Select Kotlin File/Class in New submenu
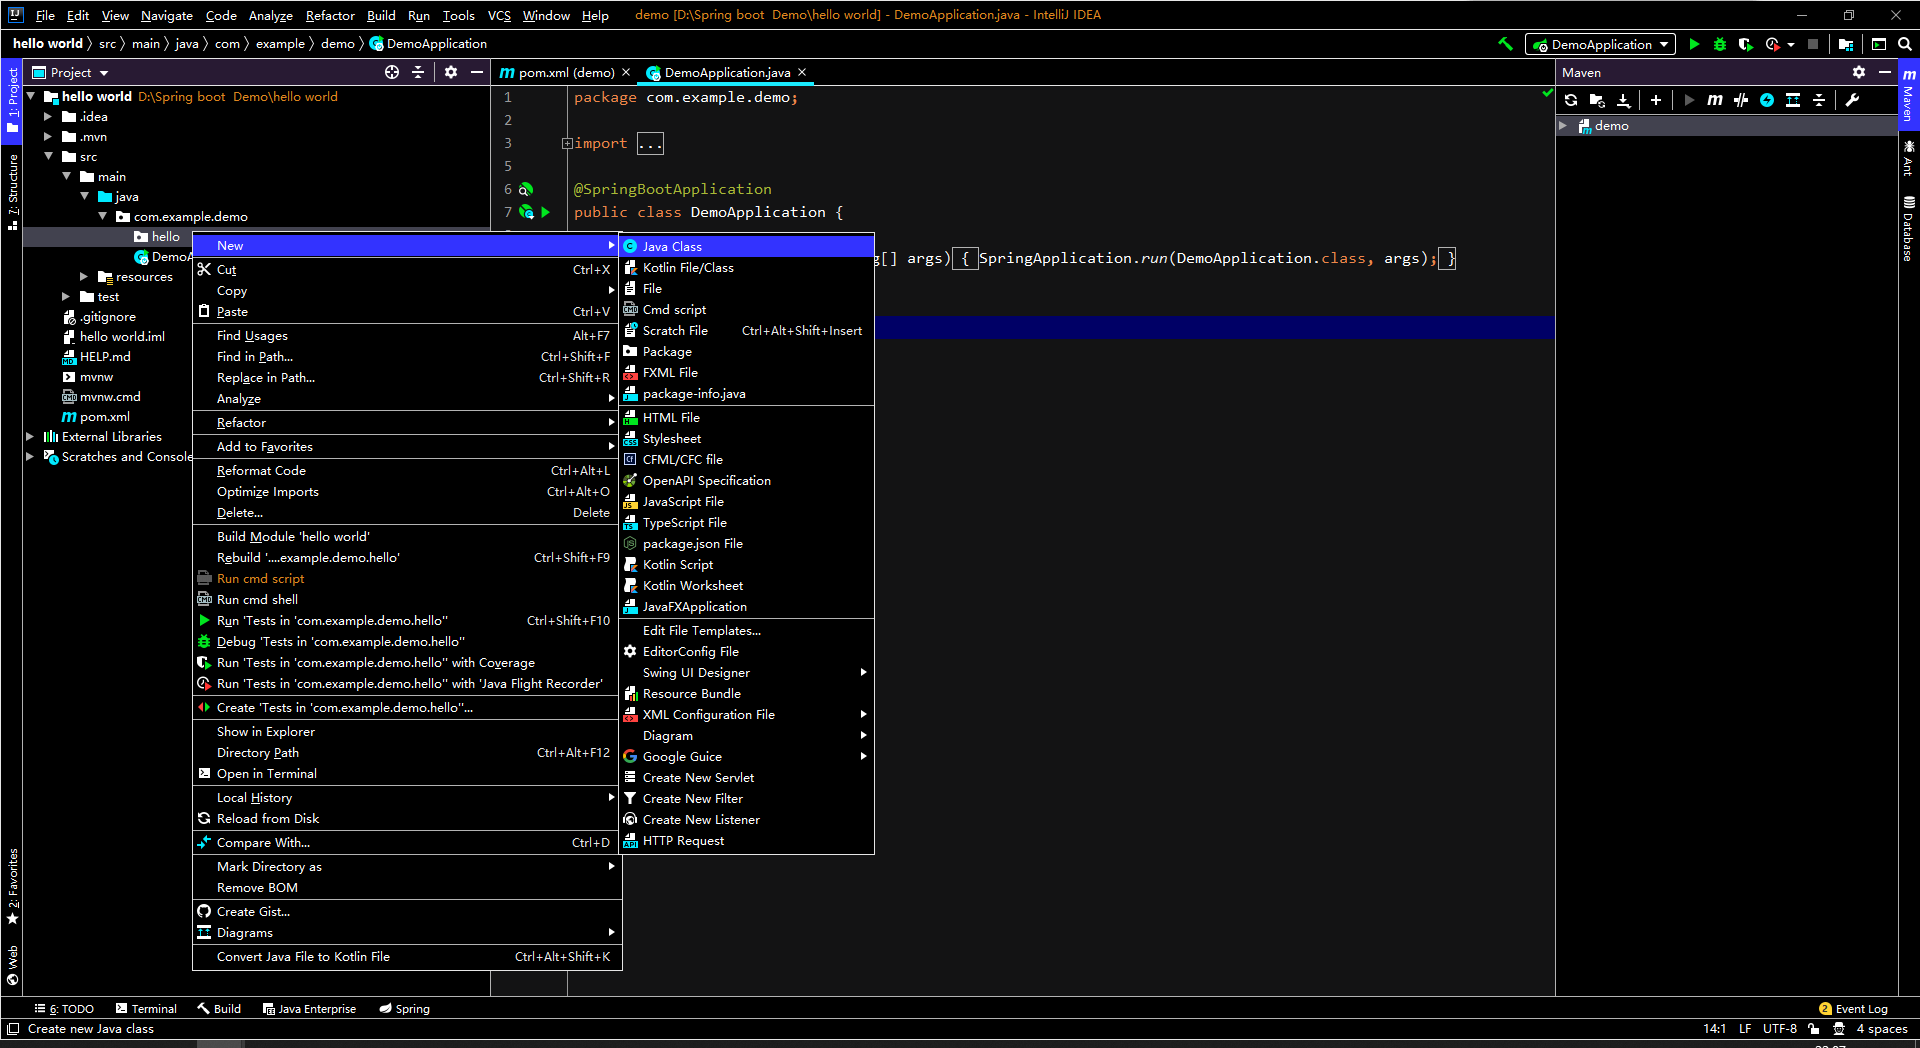Screen dimensions: 1920x1048 pos(747,268)
